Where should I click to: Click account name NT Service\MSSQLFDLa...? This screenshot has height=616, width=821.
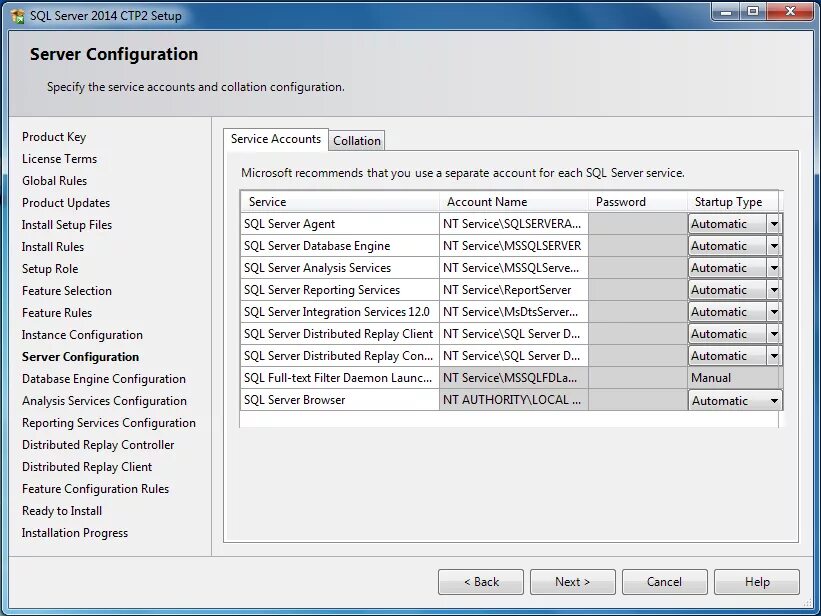coord(514,378)
